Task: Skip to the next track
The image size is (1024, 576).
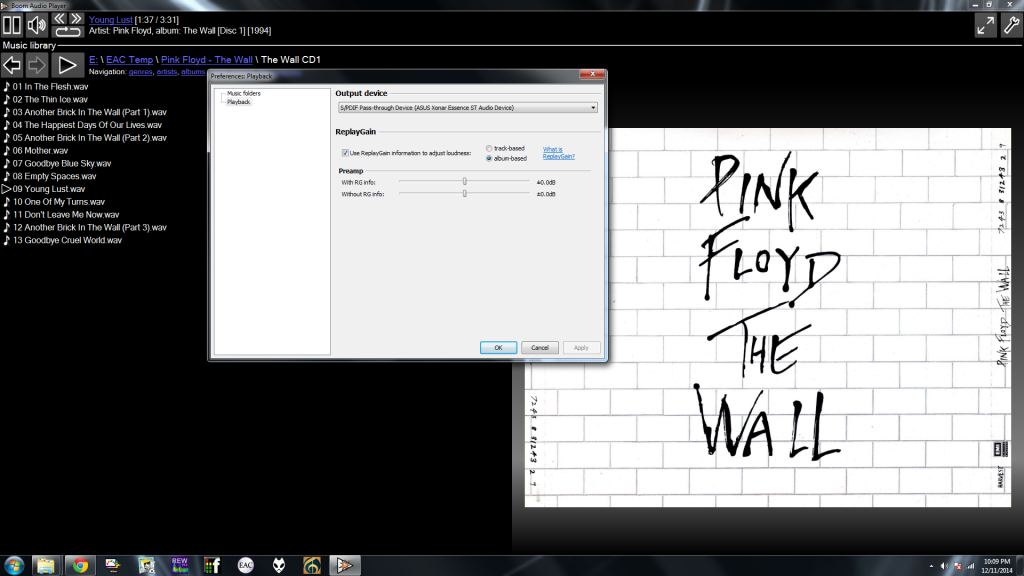Action: click(76, 18)
